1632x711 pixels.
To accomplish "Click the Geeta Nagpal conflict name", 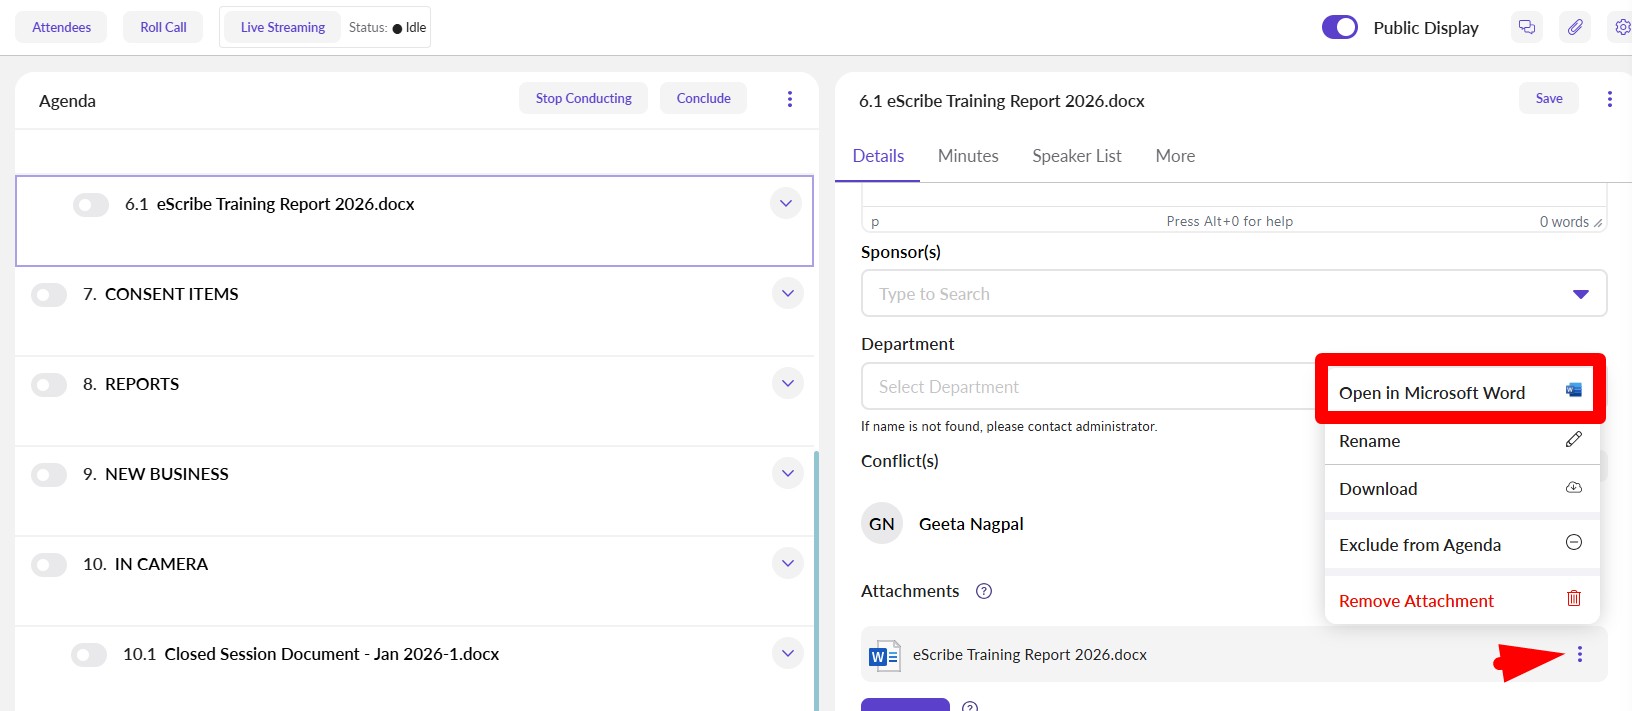I will 971,524.
